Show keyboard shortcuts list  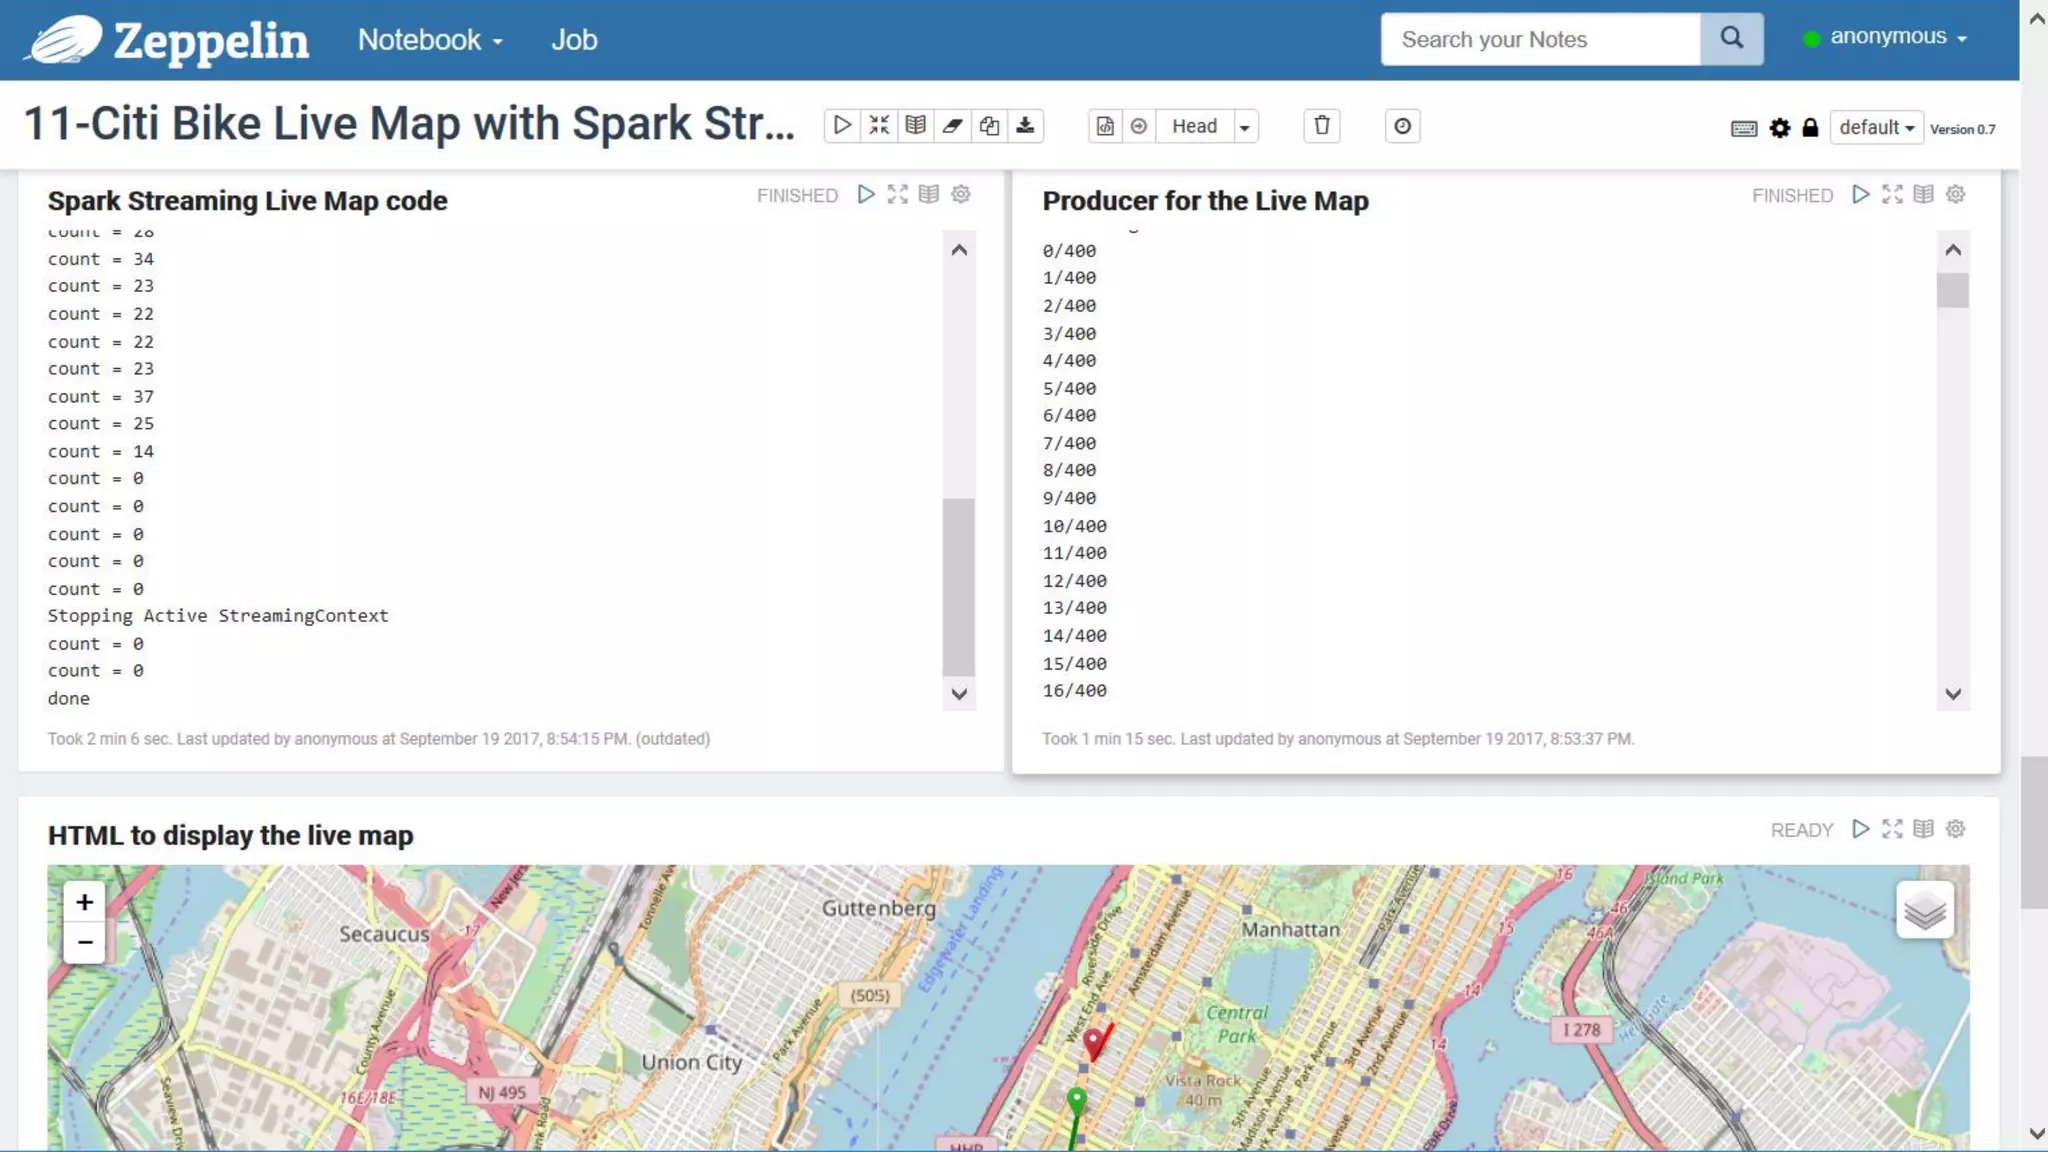[x=1743, y=129]
